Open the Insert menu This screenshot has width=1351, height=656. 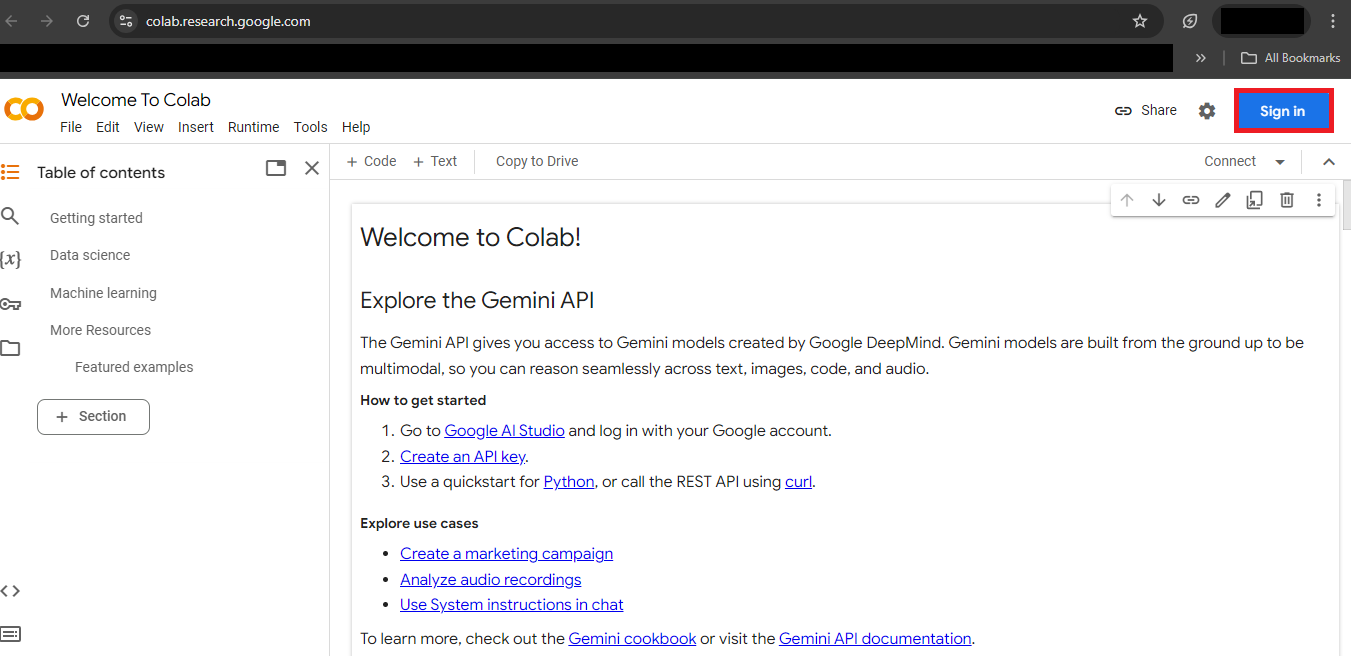[x=196, y=127]
